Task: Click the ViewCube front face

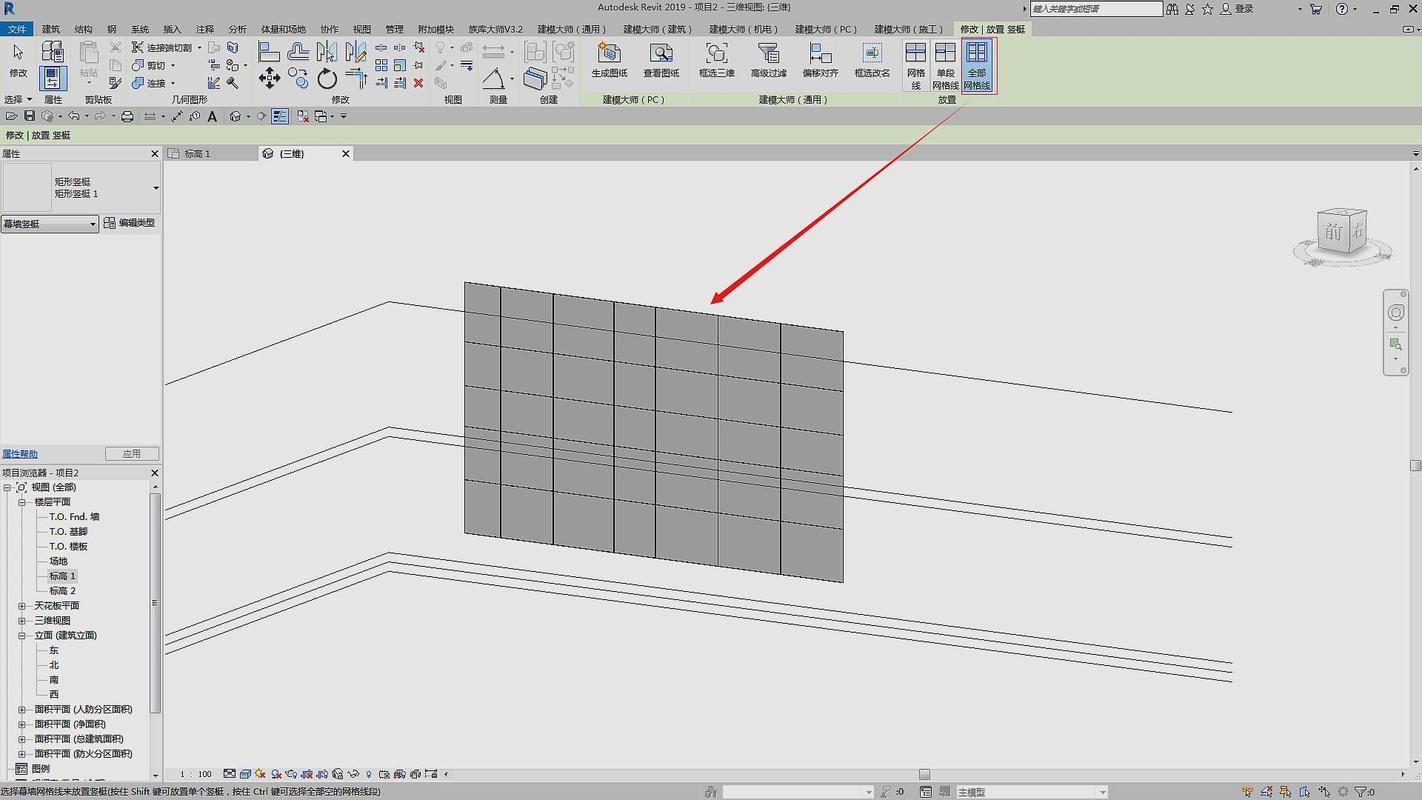Action: [1334, 233]
